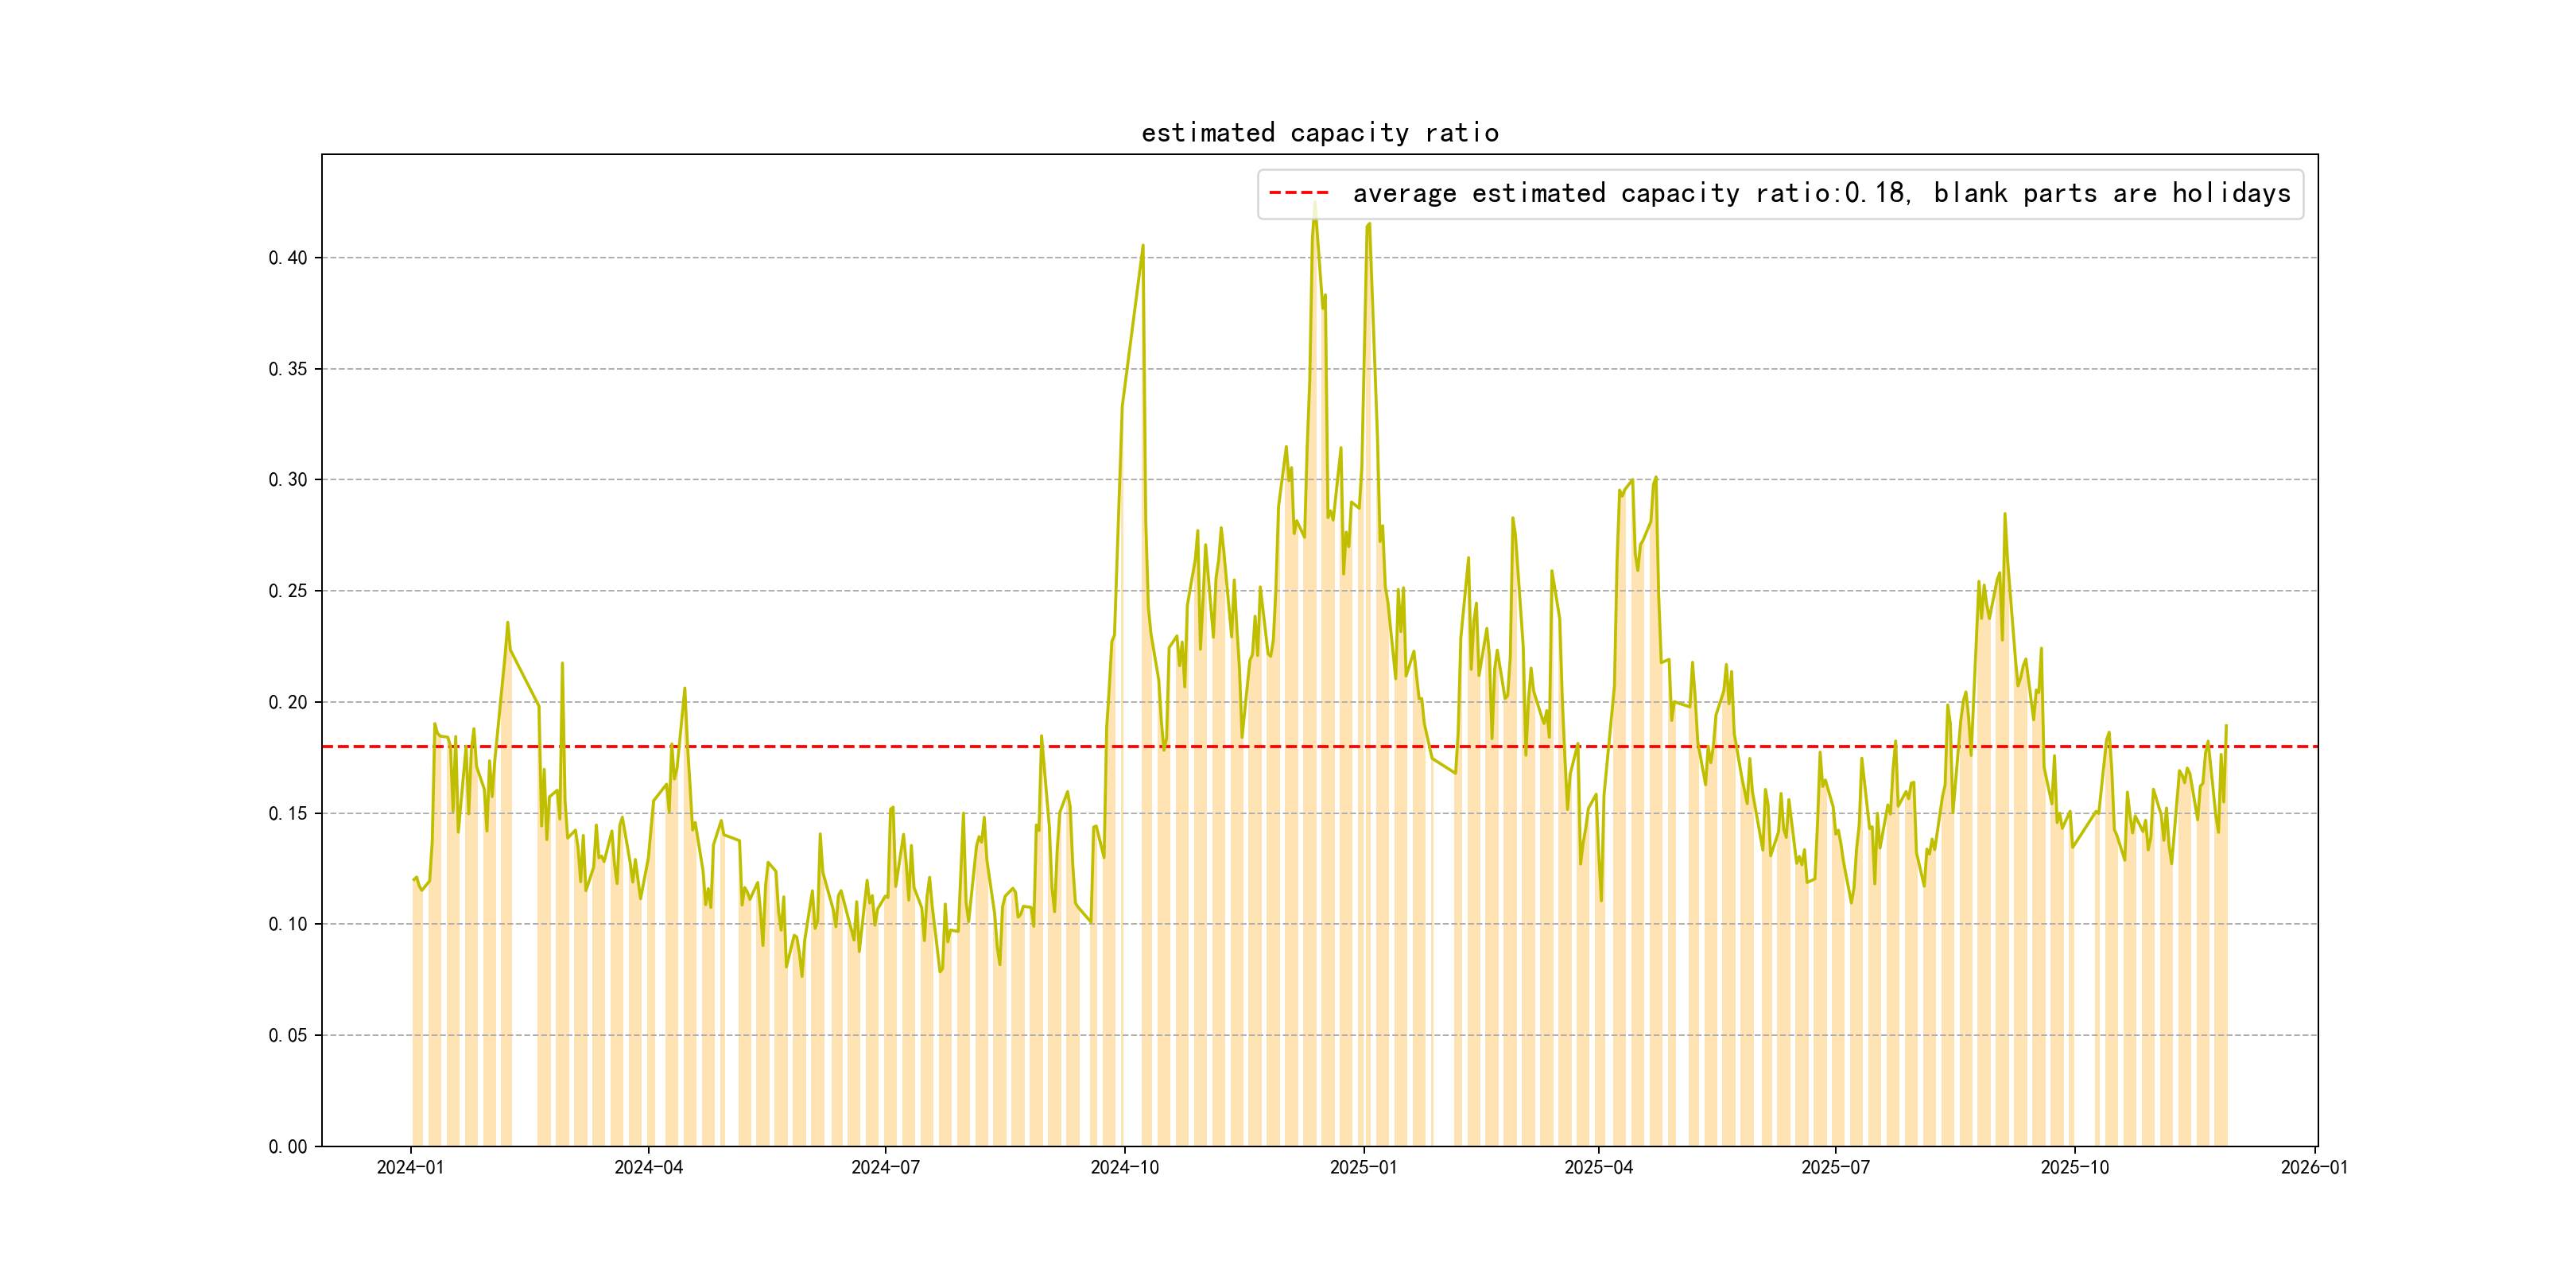Click the 2024-04 x-axis date label
The image size is (2576, 1288).
point(648,1167)
